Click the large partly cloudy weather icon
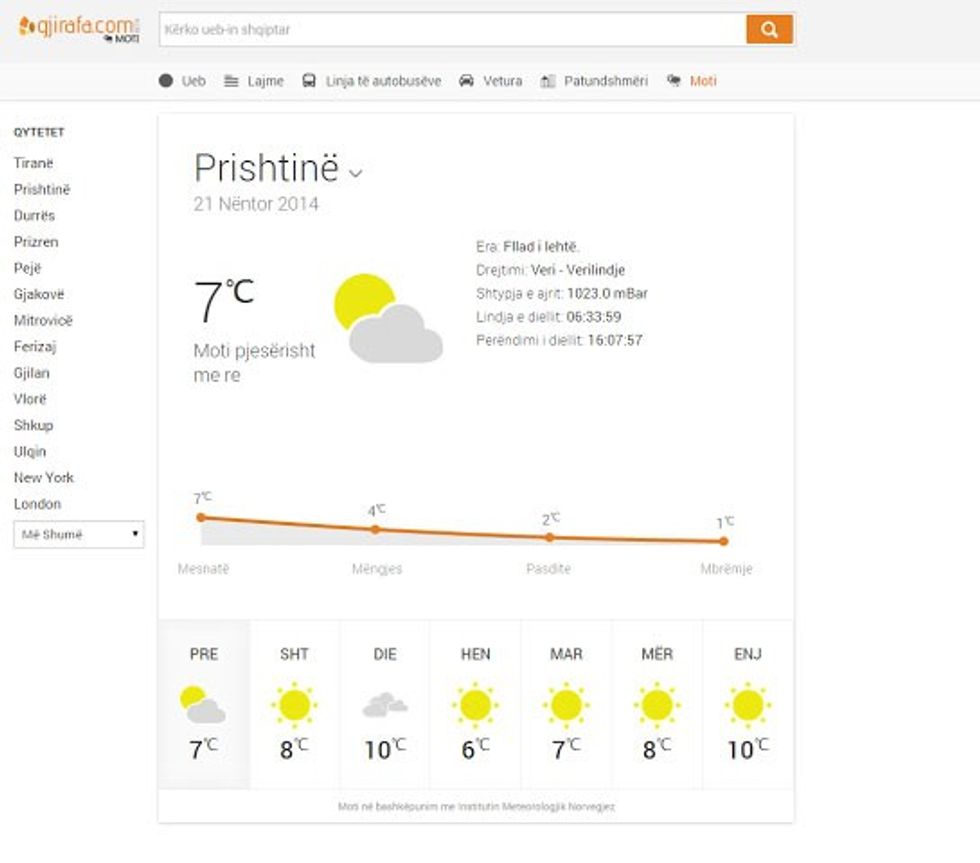980x863 pixels. point(387,318)
